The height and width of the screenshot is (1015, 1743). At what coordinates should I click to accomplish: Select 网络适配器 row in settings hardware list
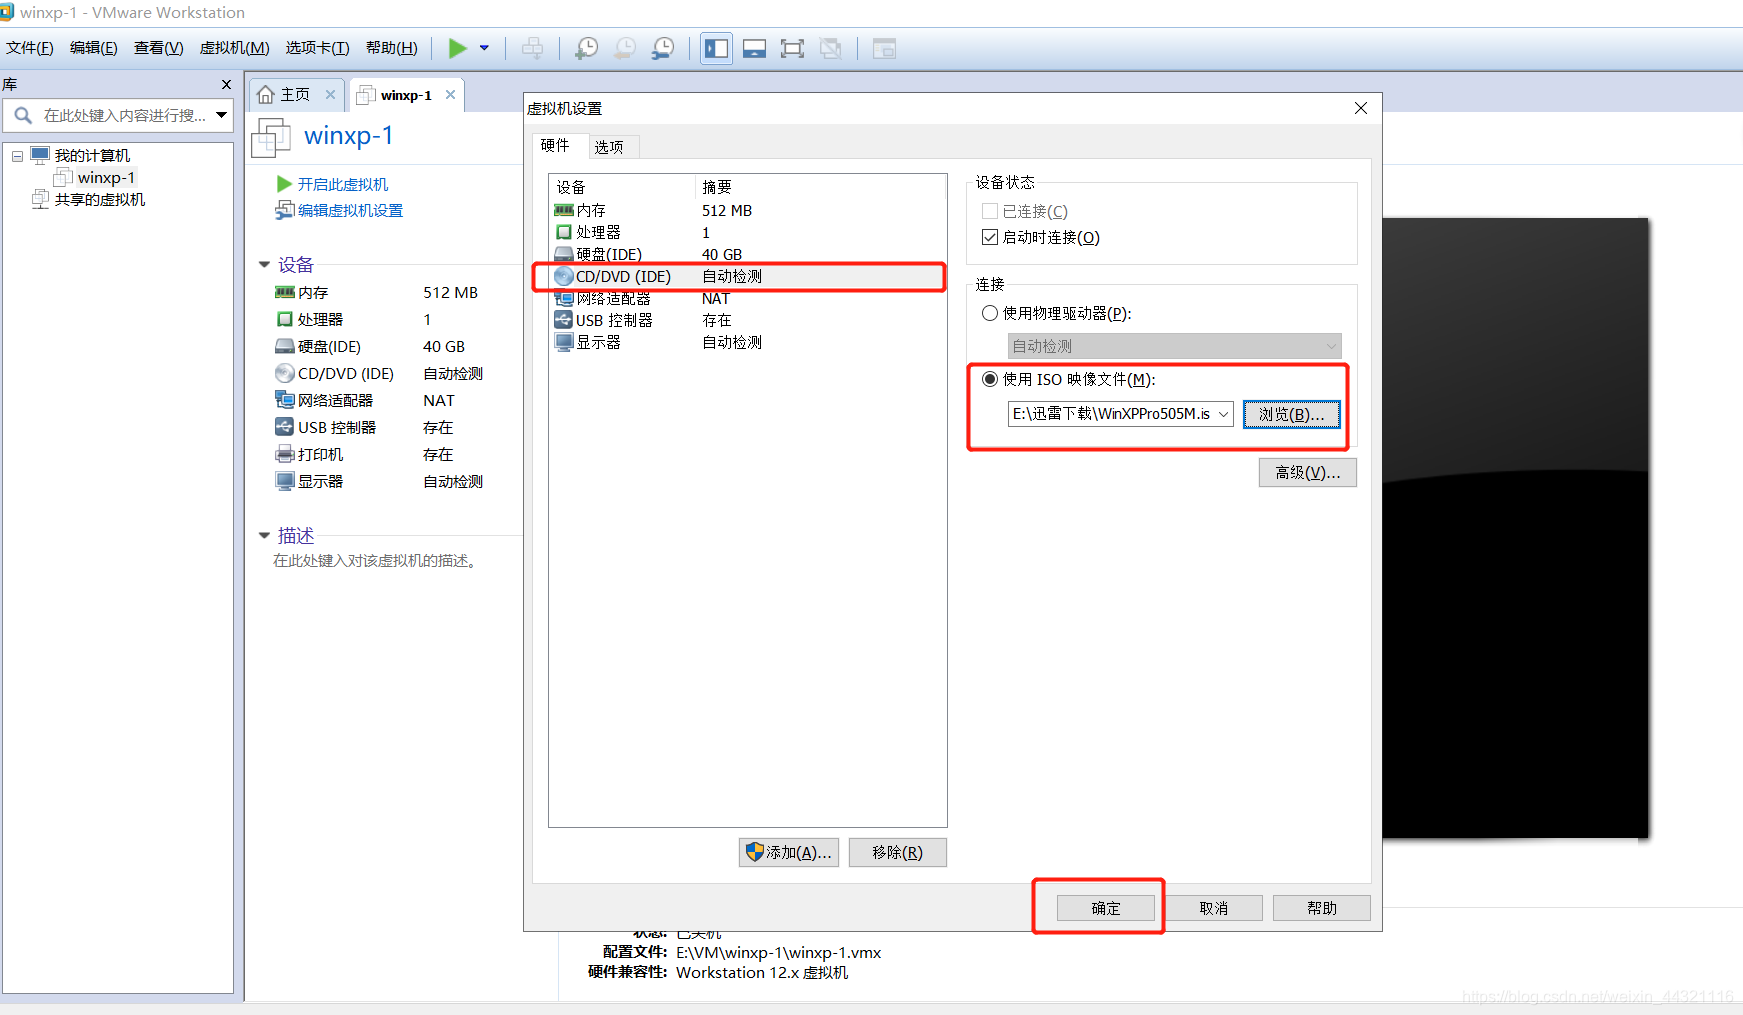tap(747, 299)
